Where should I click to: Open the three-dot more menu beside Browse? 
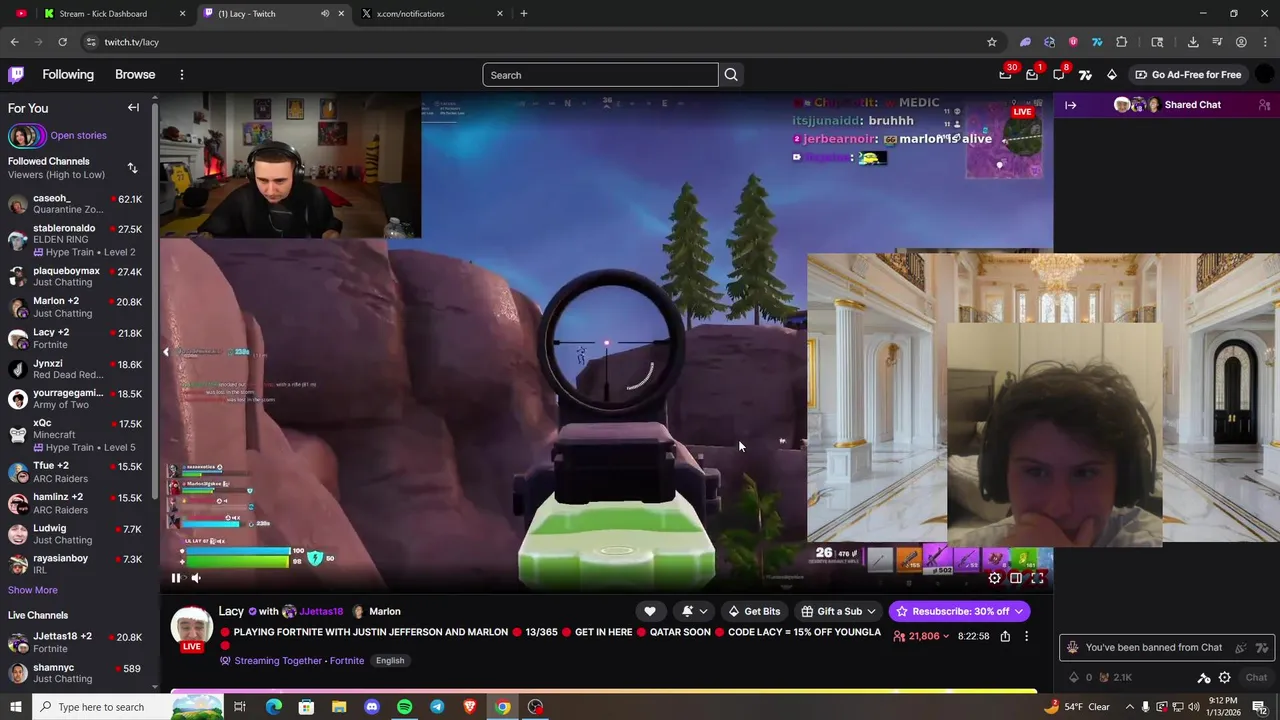click(181, 75)
